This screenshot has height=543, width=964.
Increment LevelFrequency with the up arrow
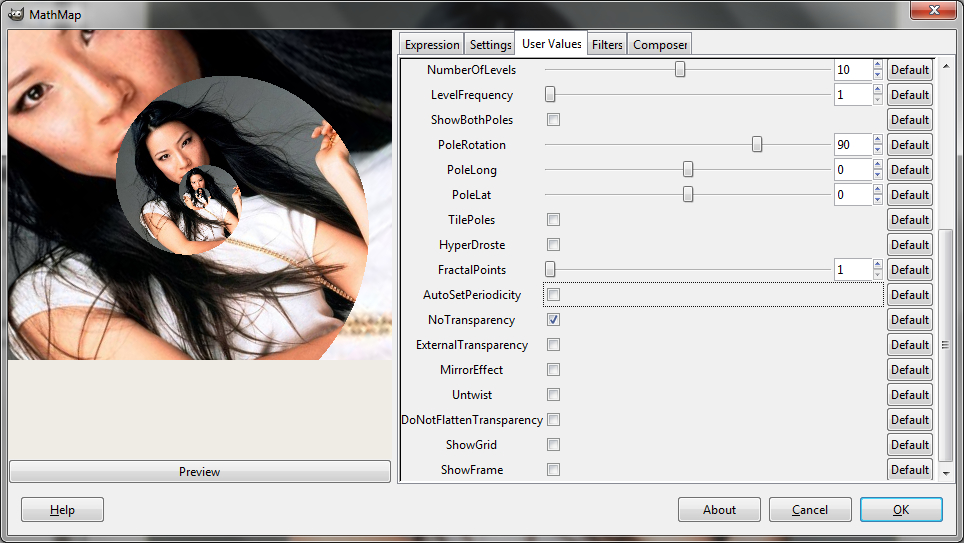(877, 90)
